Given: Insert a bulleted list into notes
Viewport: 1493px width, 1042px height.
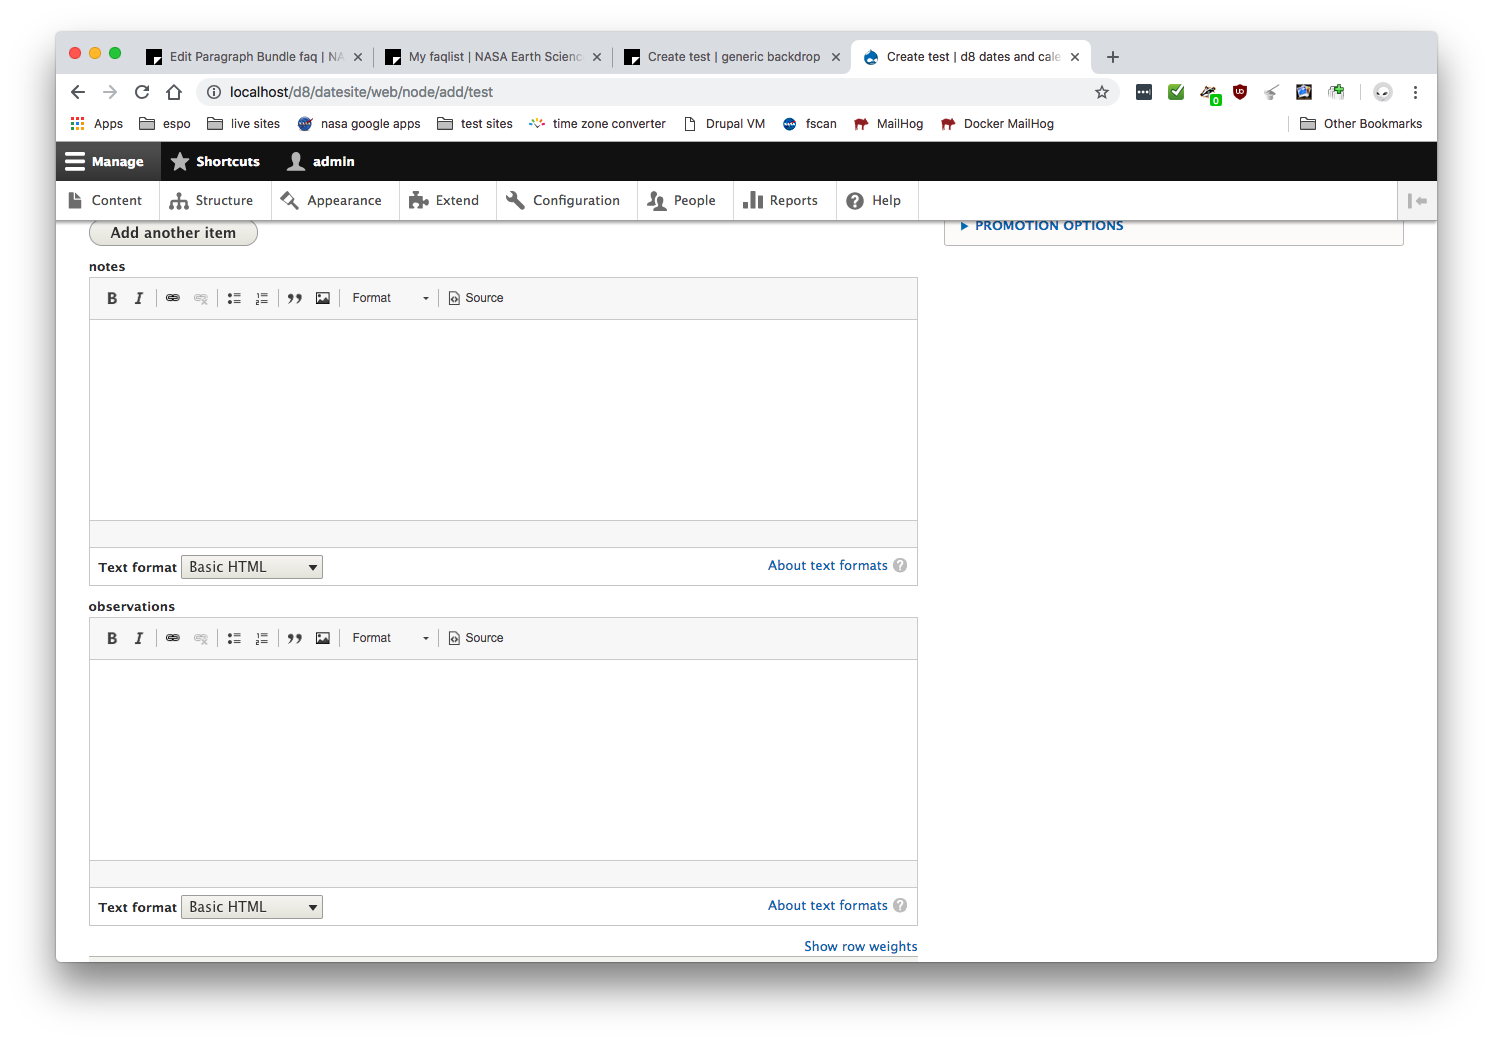Looking at the screenshot, I should pos(233,298).
